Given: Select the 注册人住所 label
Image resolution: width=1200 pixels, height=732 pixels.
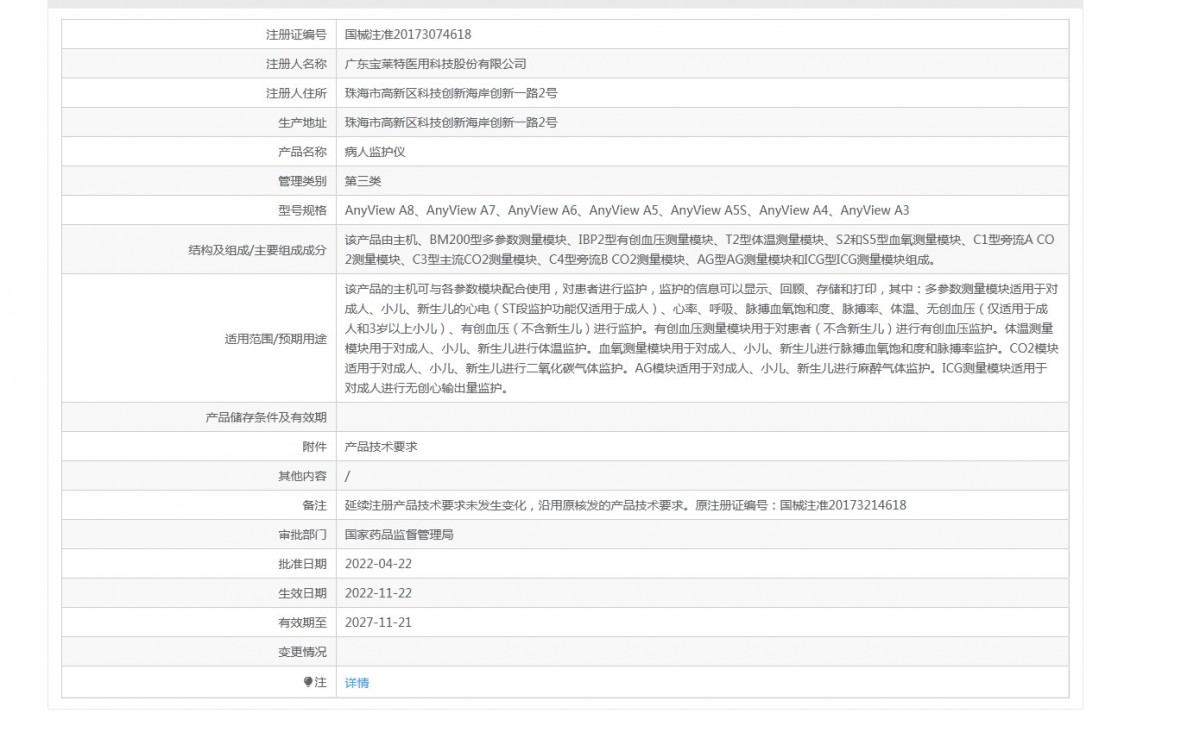Looking at the screenshot, I should (x=296, y=93).
